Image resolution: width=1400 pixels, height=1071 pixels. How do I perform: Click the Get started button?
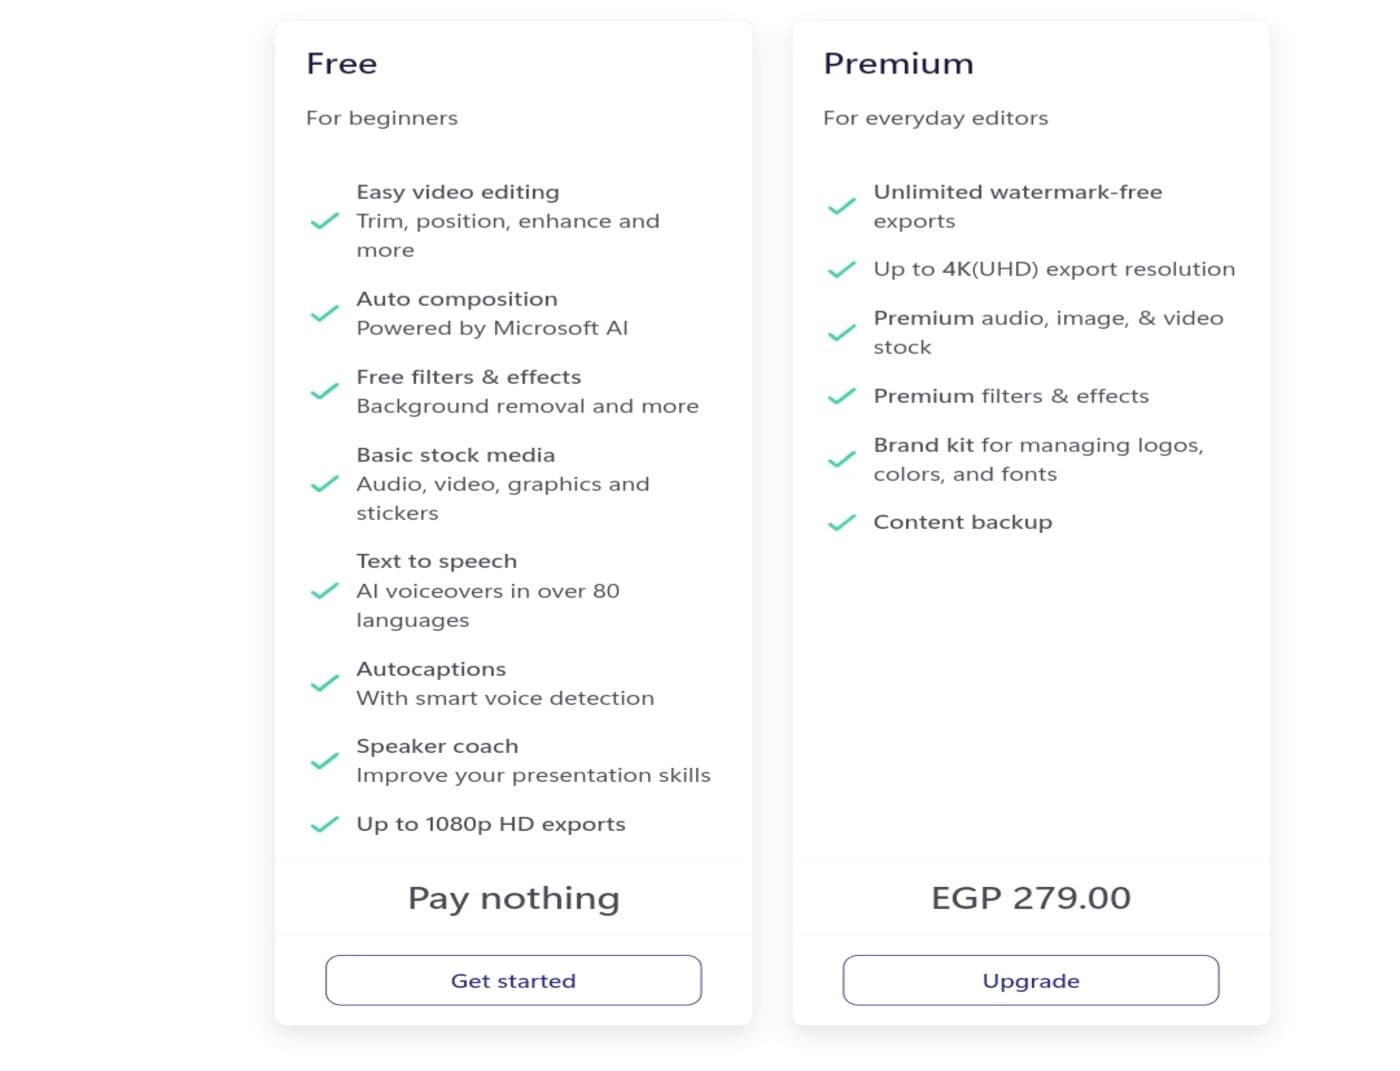[x=513, y=980]
